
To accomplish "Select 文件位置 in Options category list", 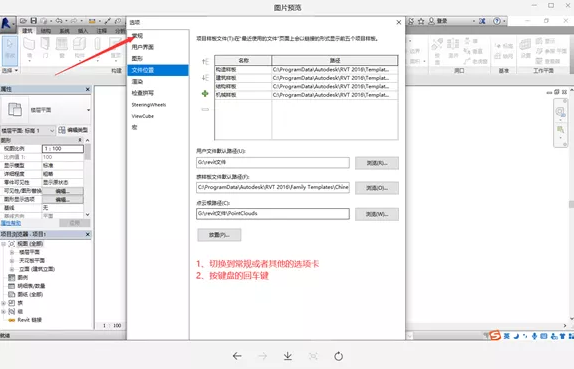I will click(158, 70).
